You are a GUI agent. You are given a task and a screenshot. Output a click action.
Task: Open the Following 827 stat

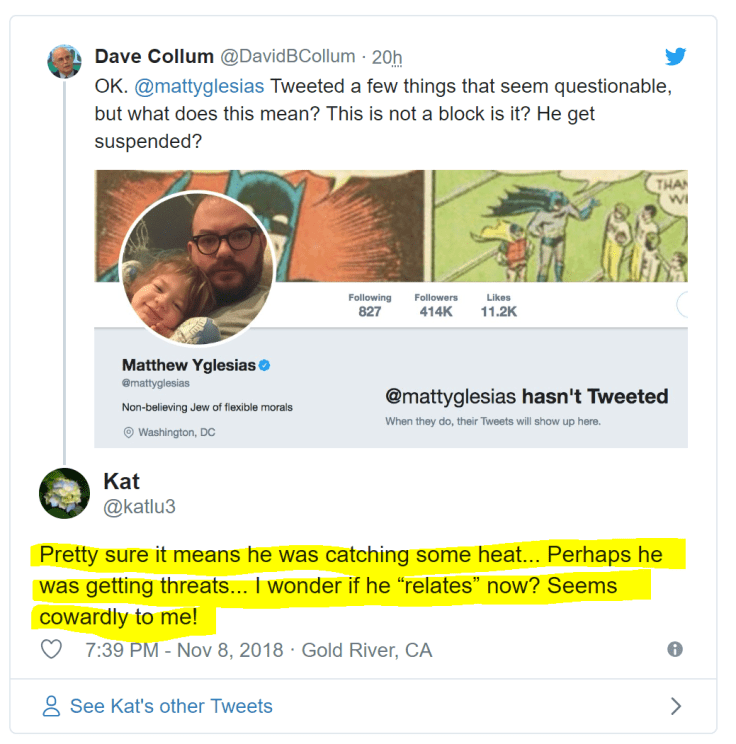[x=369, y=305]
